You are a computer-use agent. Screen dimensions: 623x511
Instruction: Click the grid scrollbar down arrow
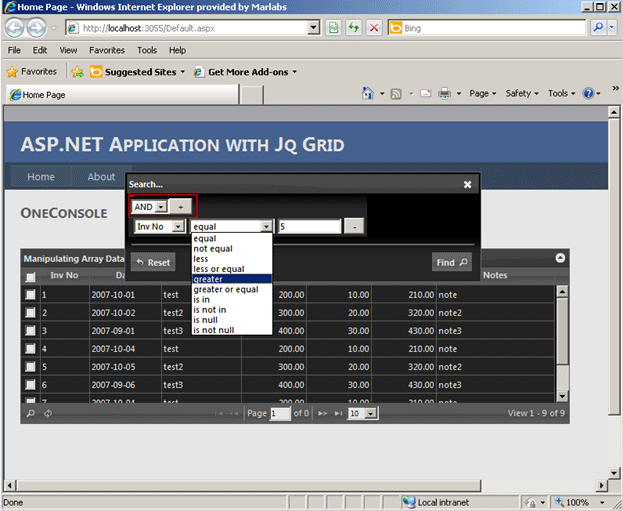pos(562,396)
